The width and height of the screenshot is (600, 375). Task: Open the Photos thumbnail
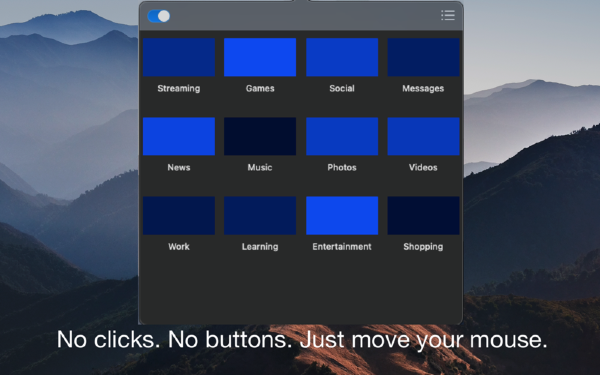tap(342, 136)
